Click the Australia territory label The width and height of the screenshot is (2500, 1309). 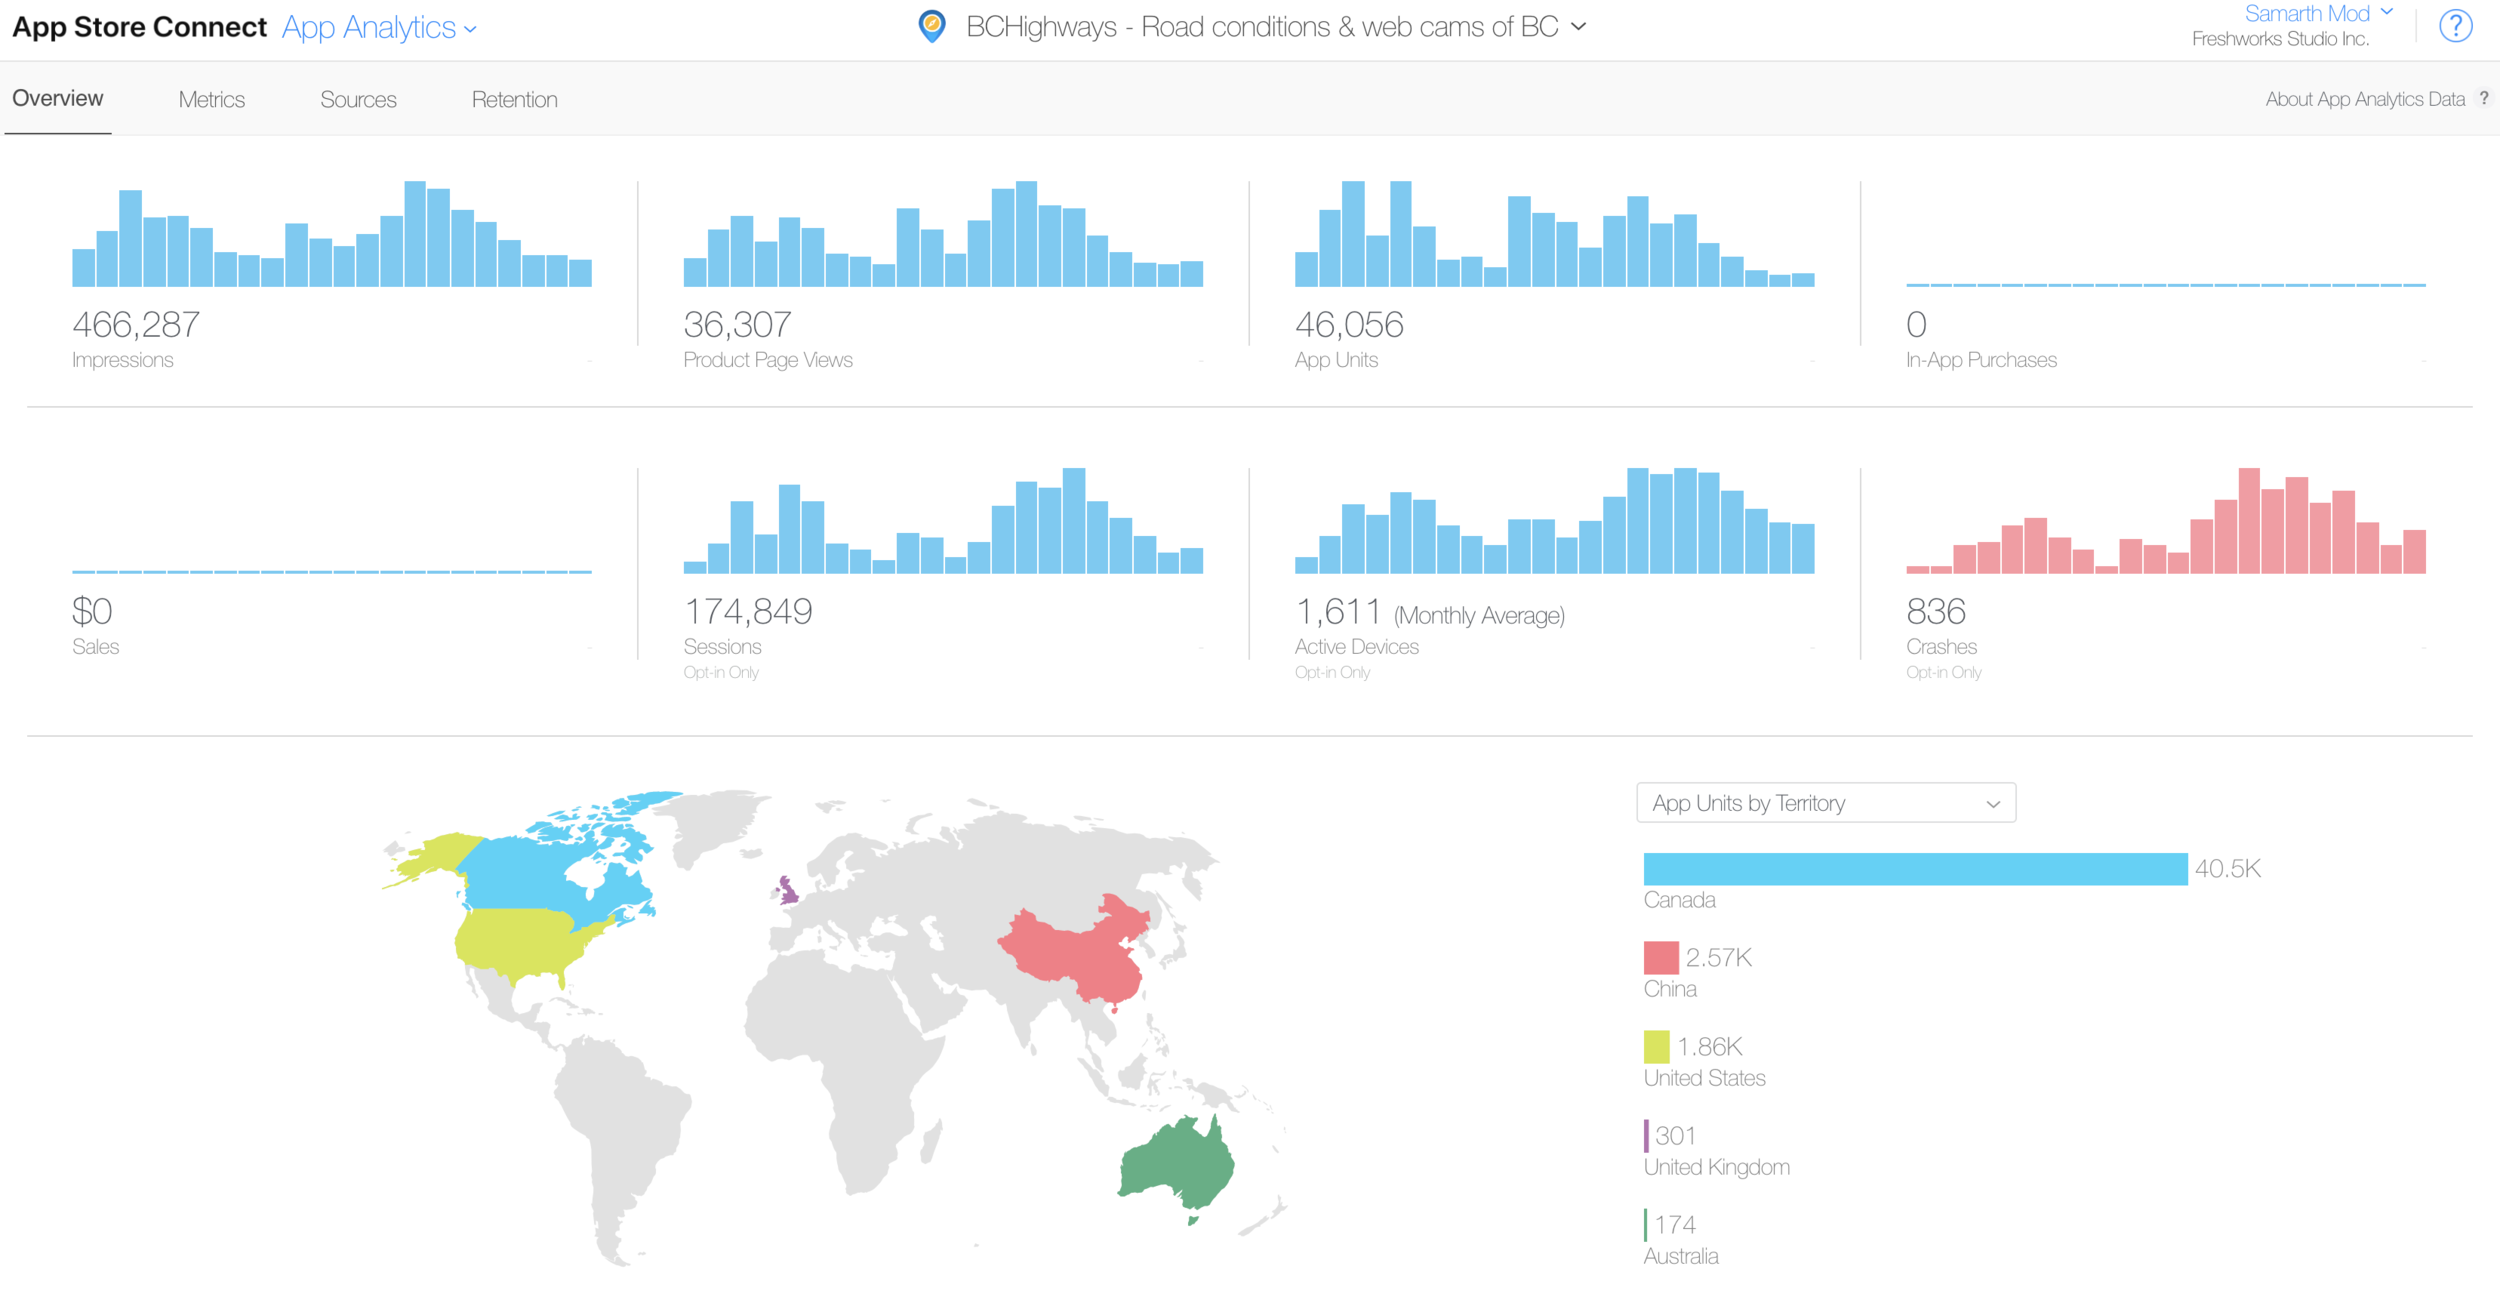(1680, 1256)
